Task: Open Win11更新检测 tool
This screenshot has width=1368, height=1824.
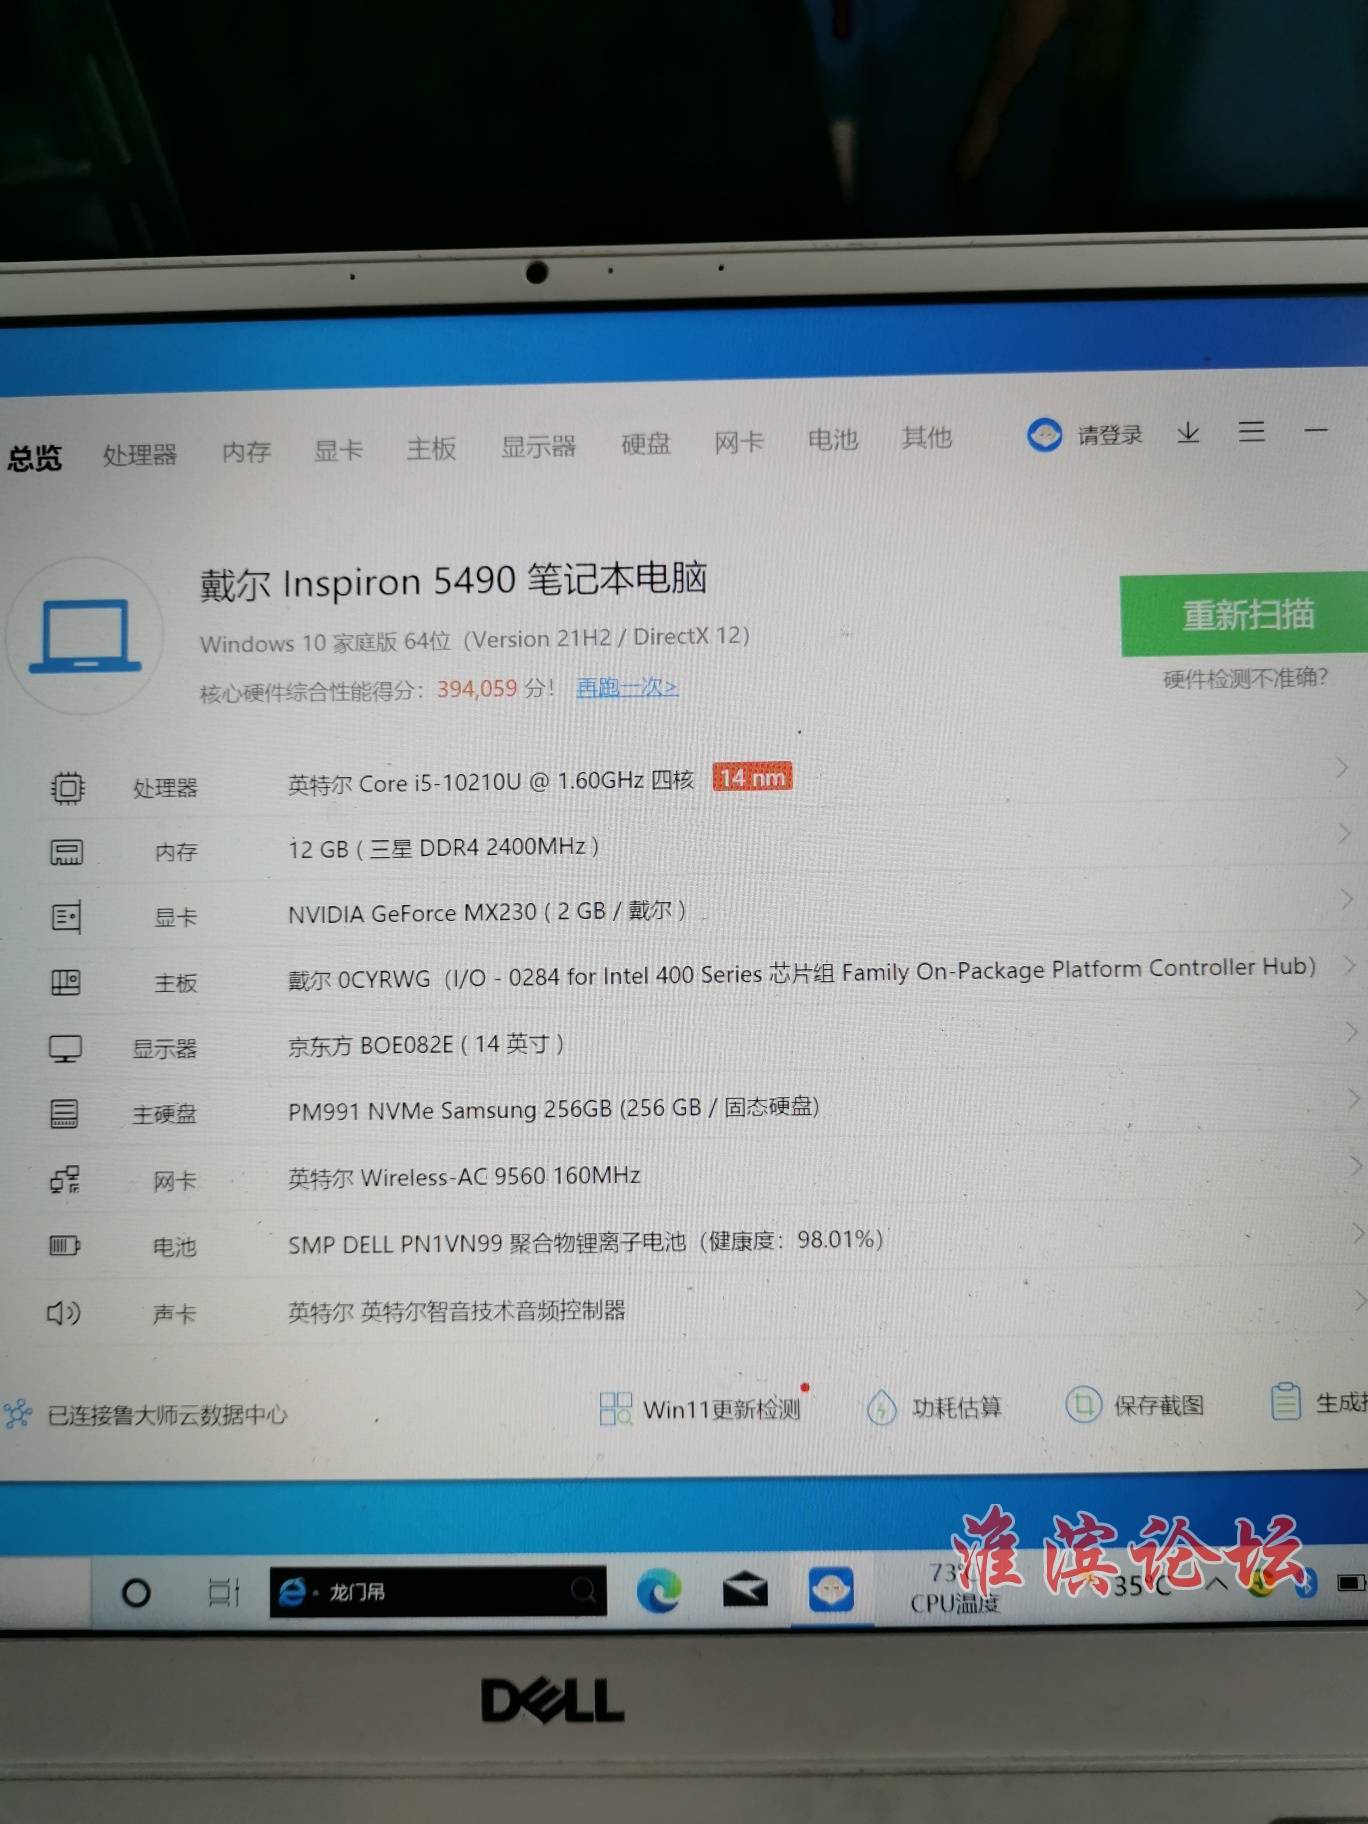Action: click(700, 1408)
